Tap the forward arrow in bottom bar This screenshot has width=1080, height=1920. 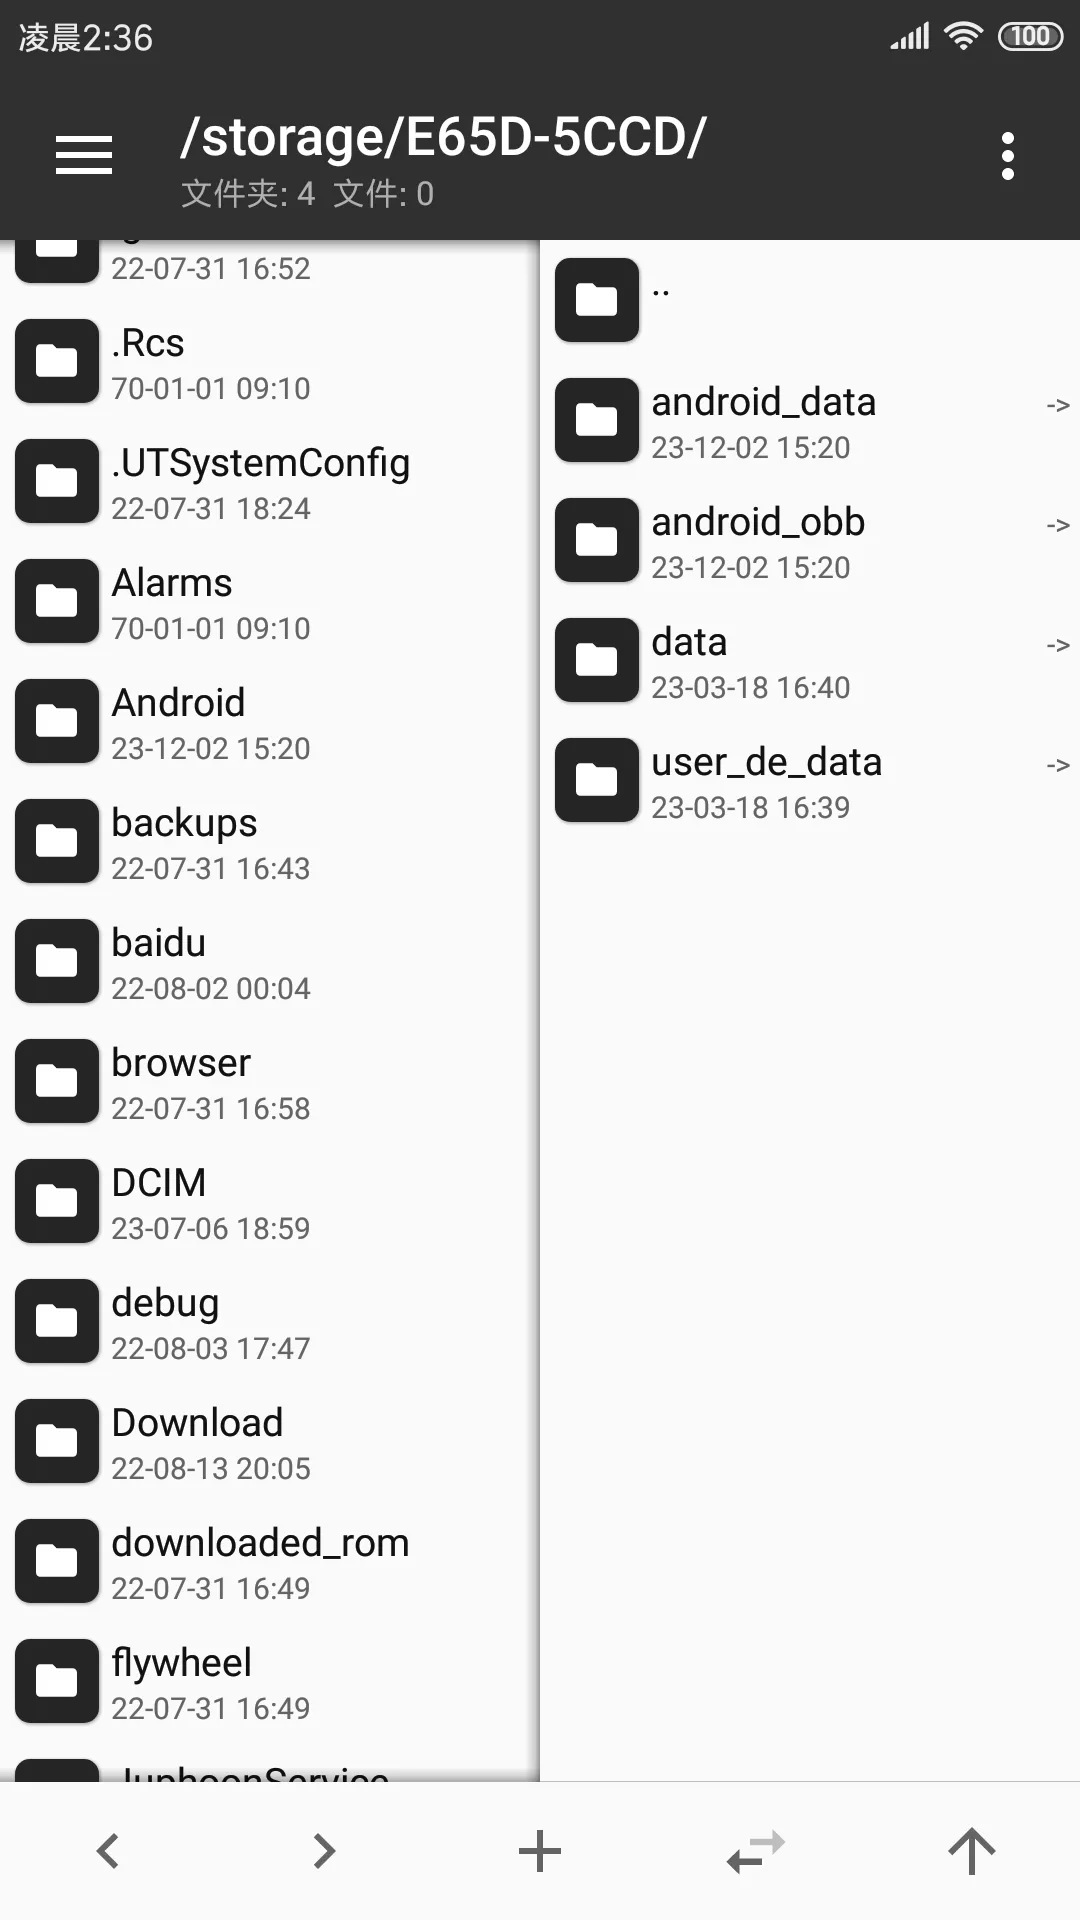coord(323,1851)
